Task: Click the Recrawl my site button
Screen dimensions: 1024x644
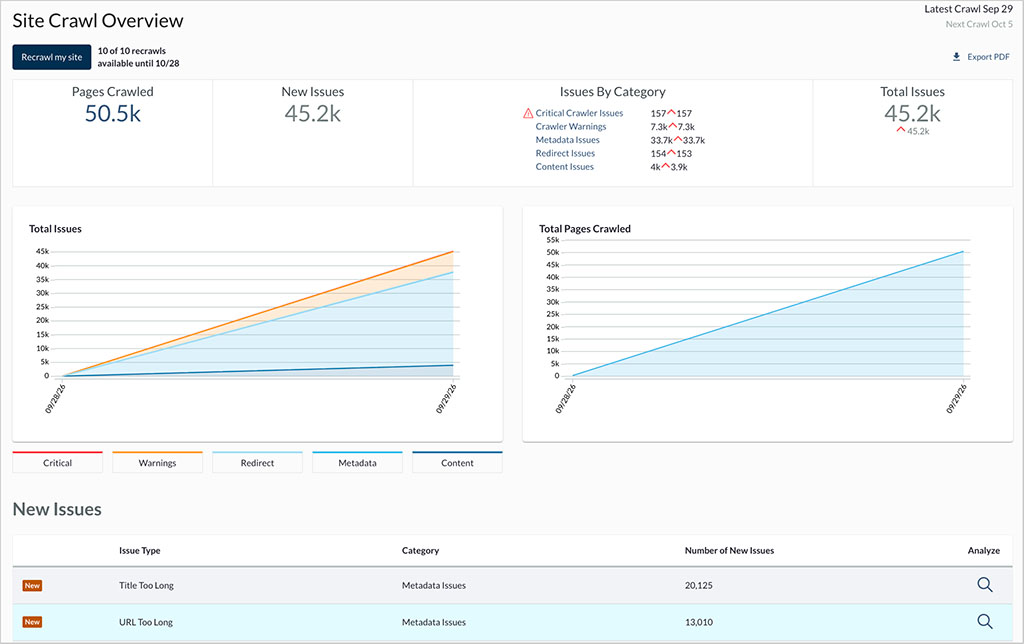Action: coord(52,57)
